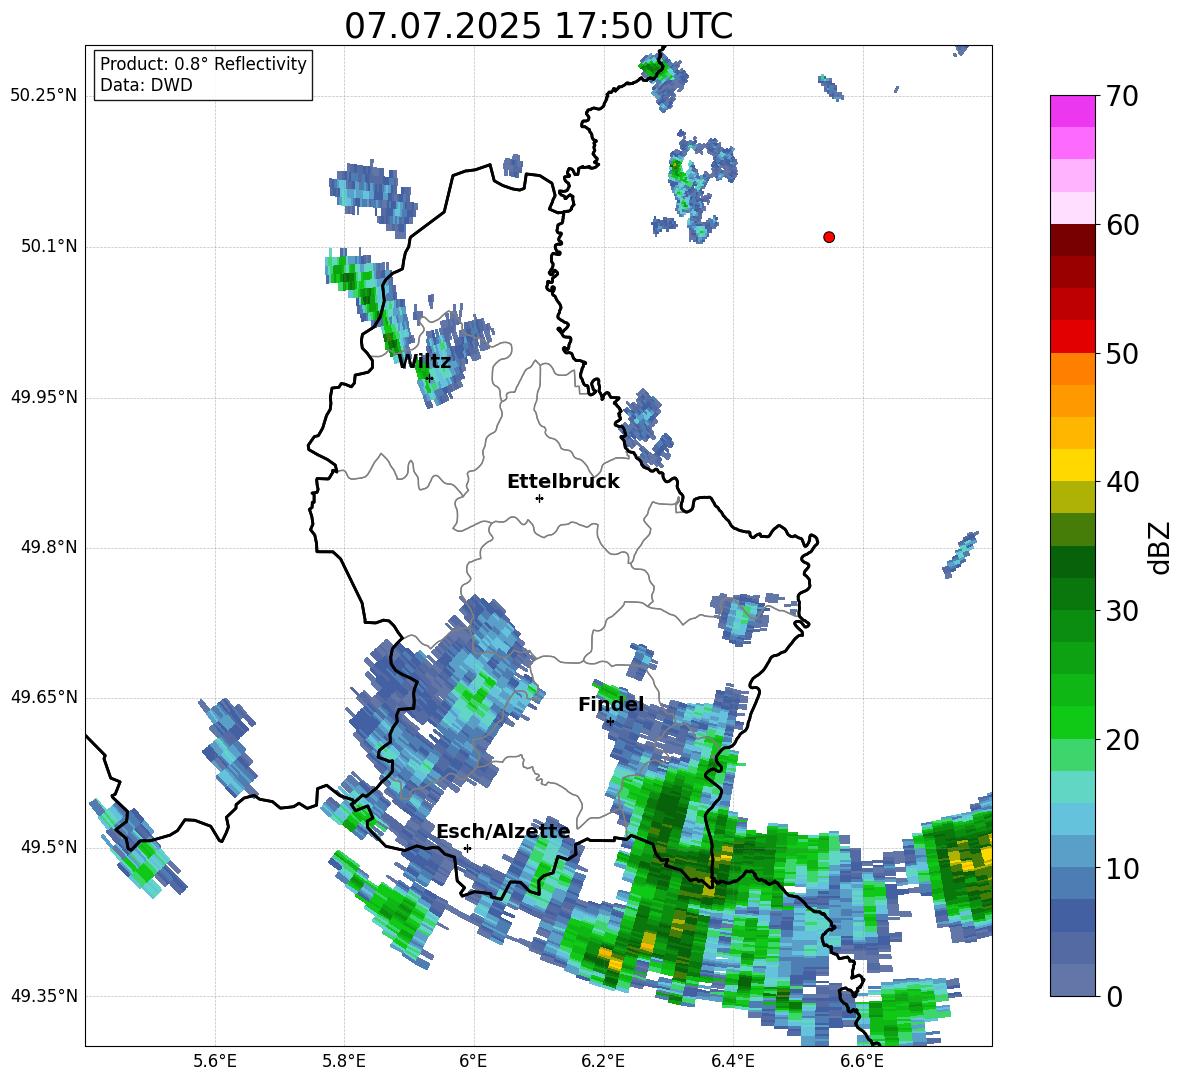Image resolution: width=1184 pixels, height=1081 pixels.
Task: Click the colorbar tick value 40
Action: (1122, 482)
